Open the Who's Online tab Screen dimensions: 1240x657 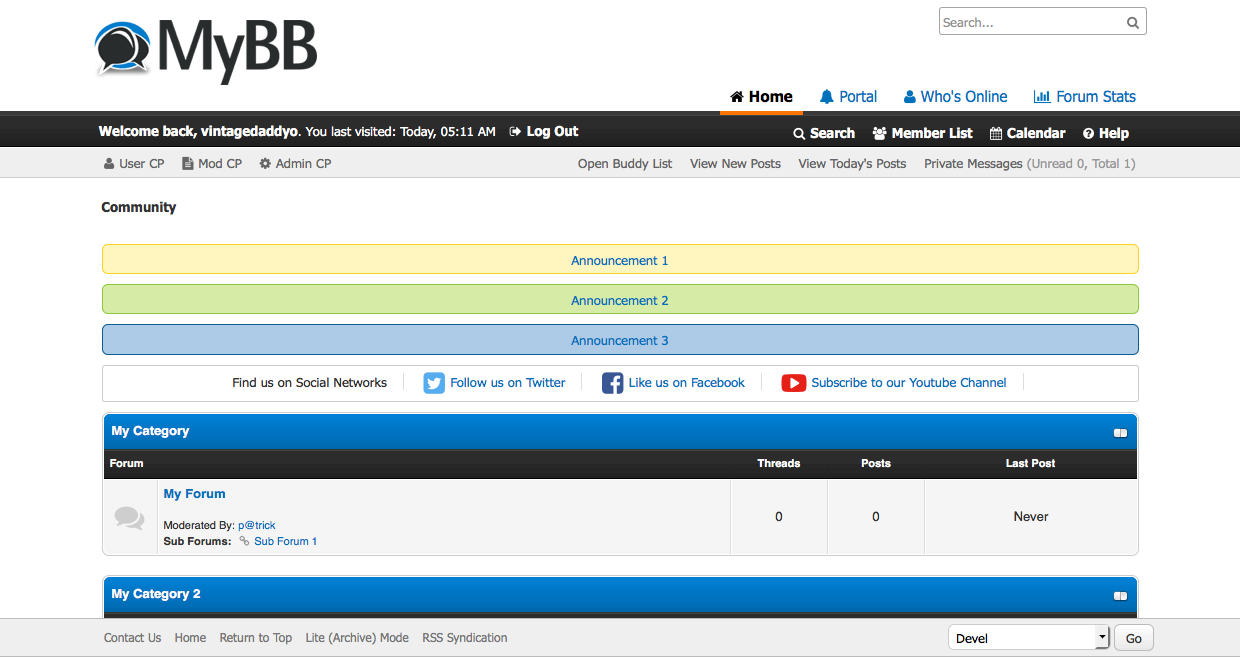pyautogui.click(x=955, y=97)
